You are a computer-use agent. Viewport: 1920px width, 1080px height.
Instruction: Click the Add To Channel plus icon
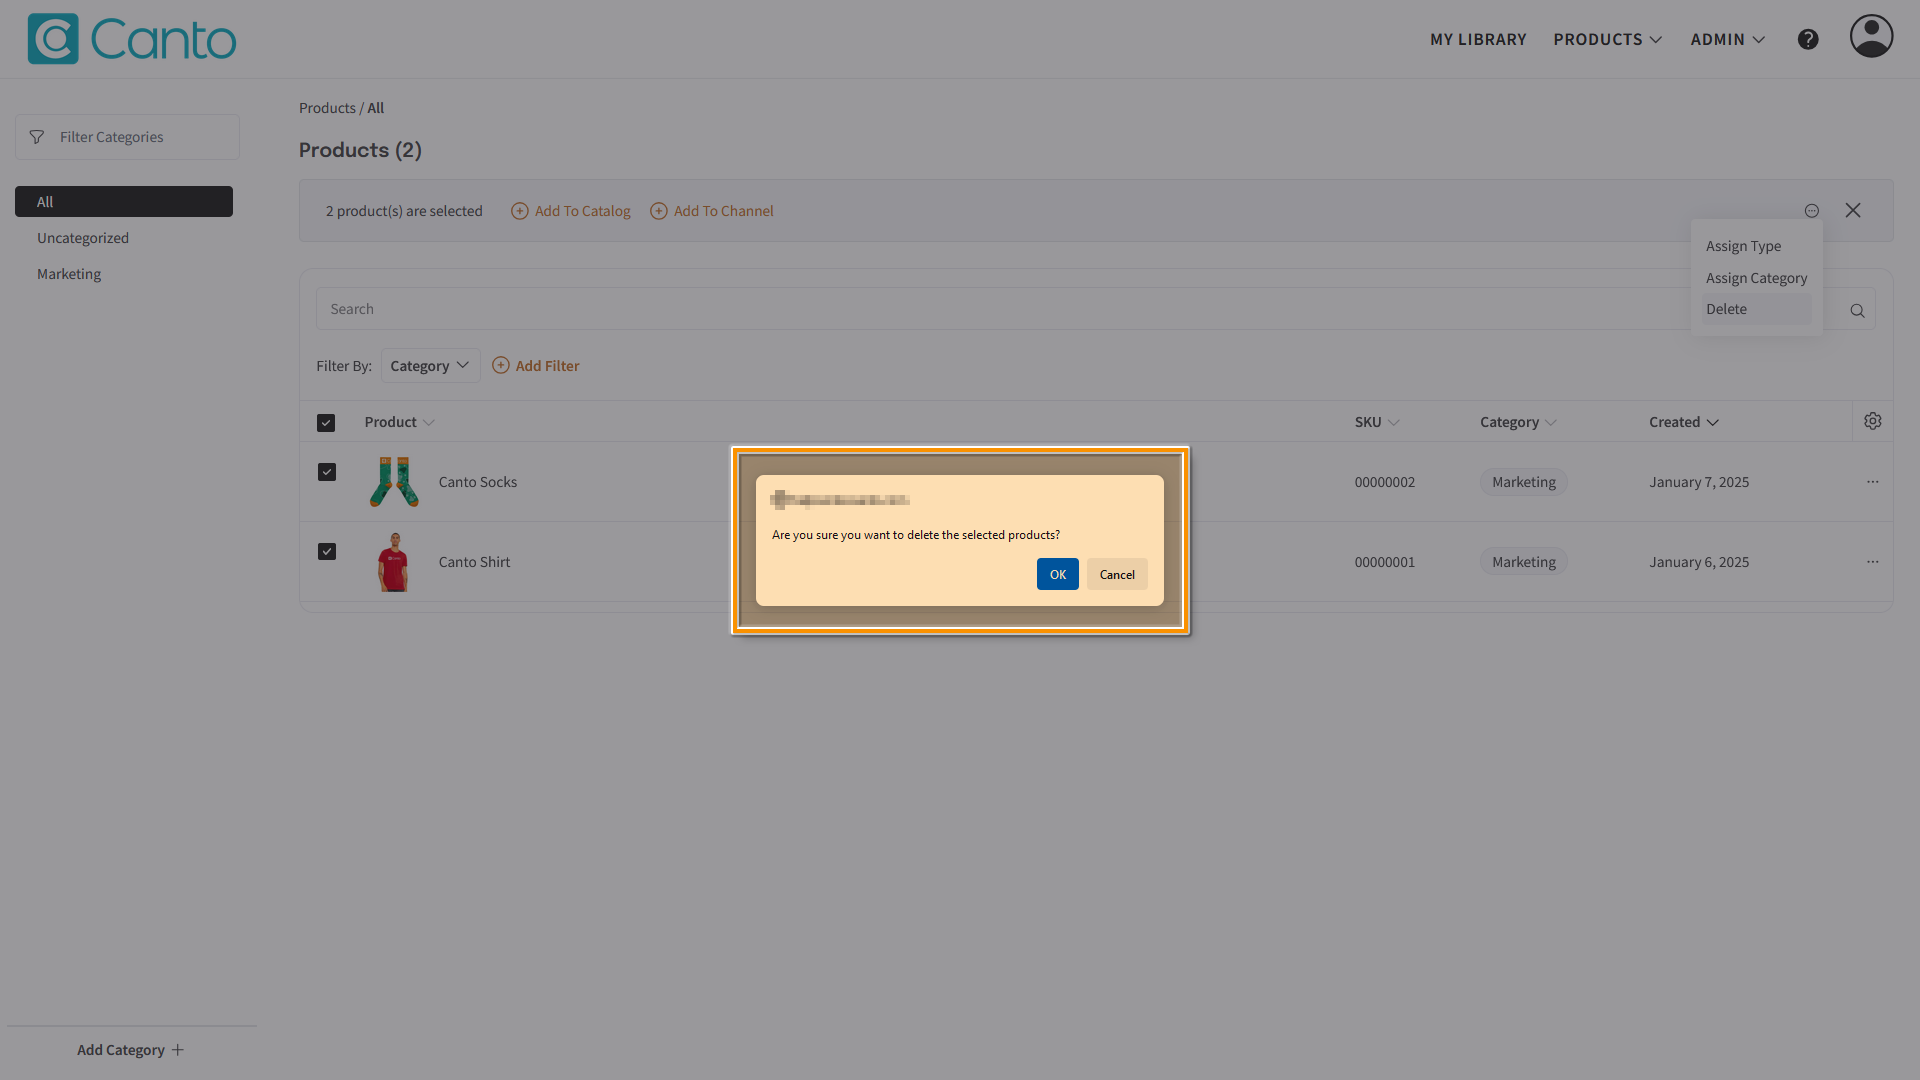[x=659, y=211]
